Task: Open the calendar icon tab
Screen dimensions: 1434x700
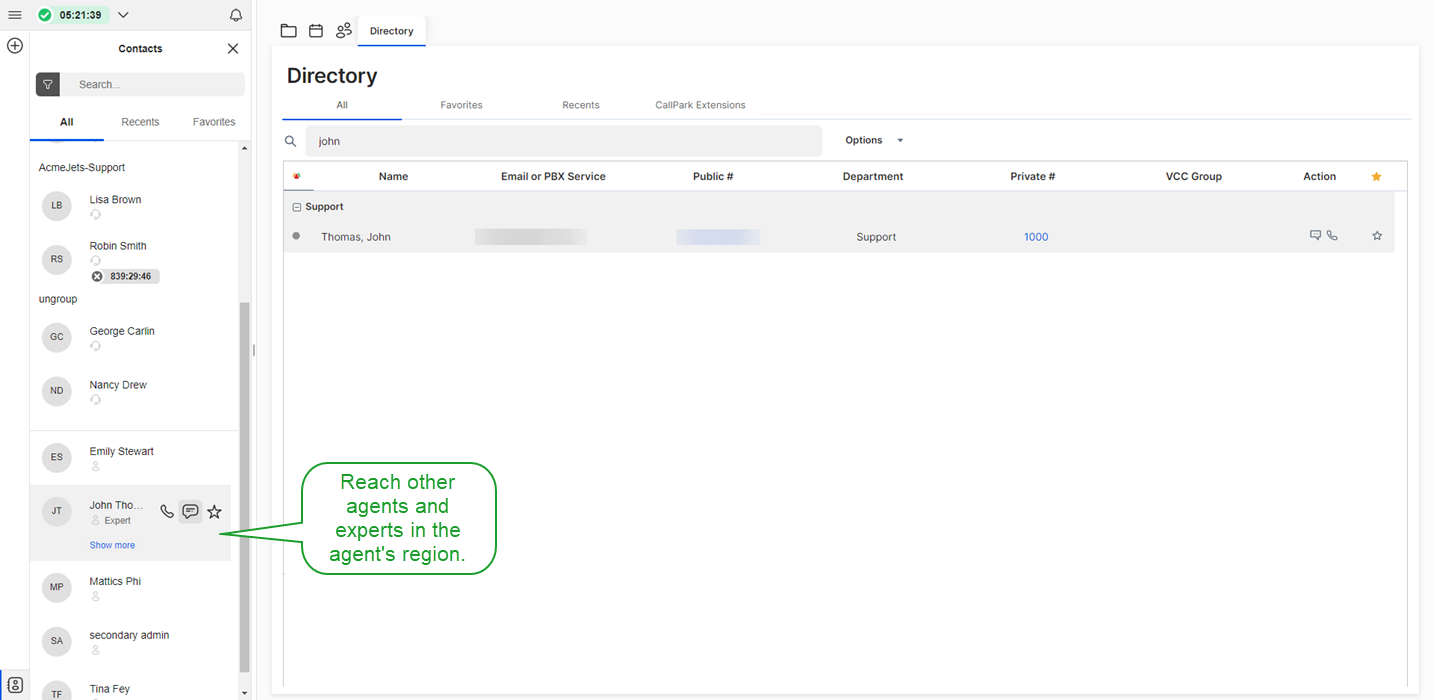Action: click(x=316, y=31)
